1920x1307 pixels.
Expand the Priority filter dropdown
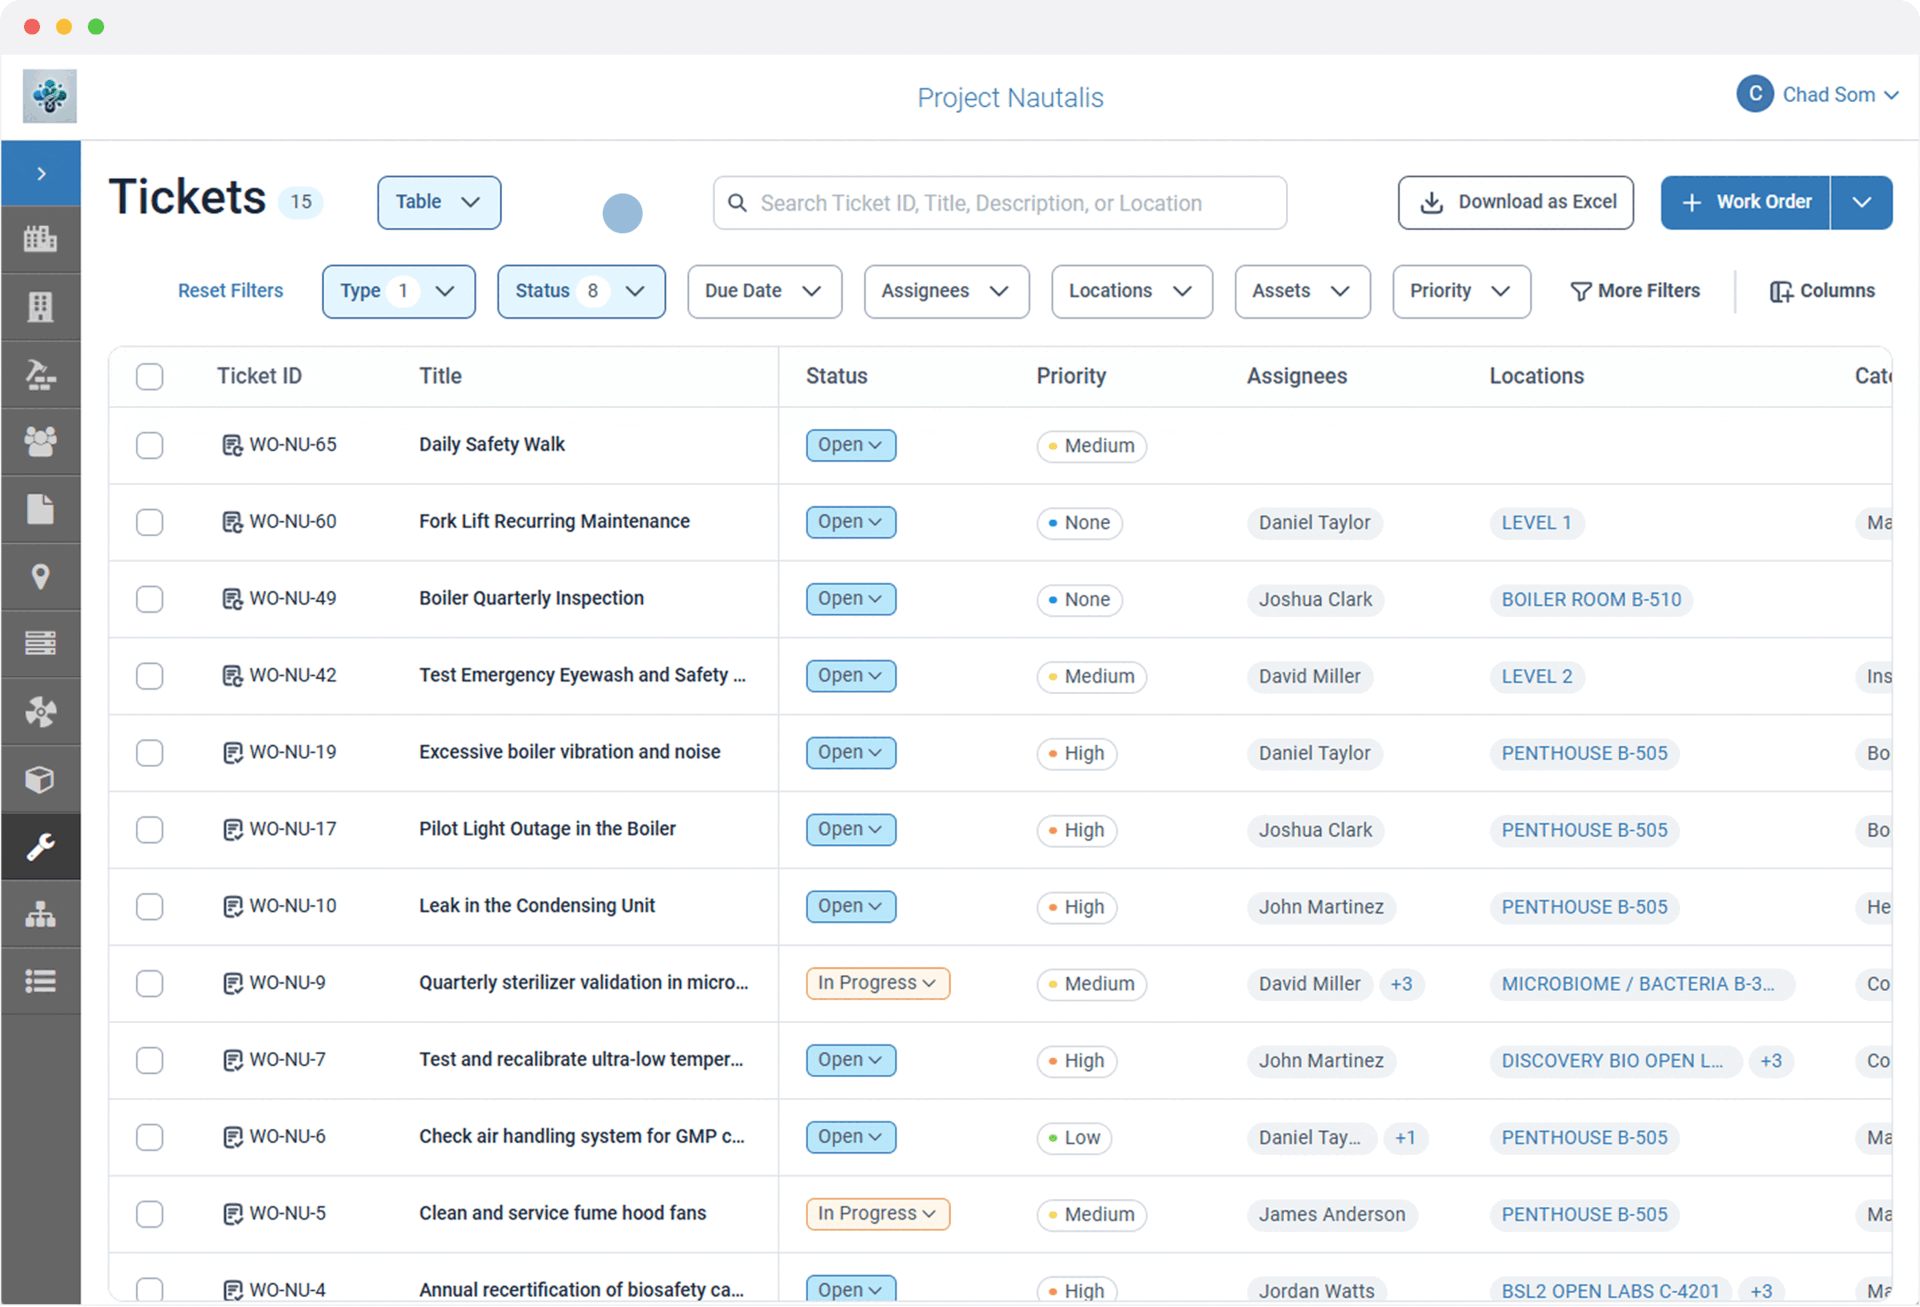(1460, 291)
